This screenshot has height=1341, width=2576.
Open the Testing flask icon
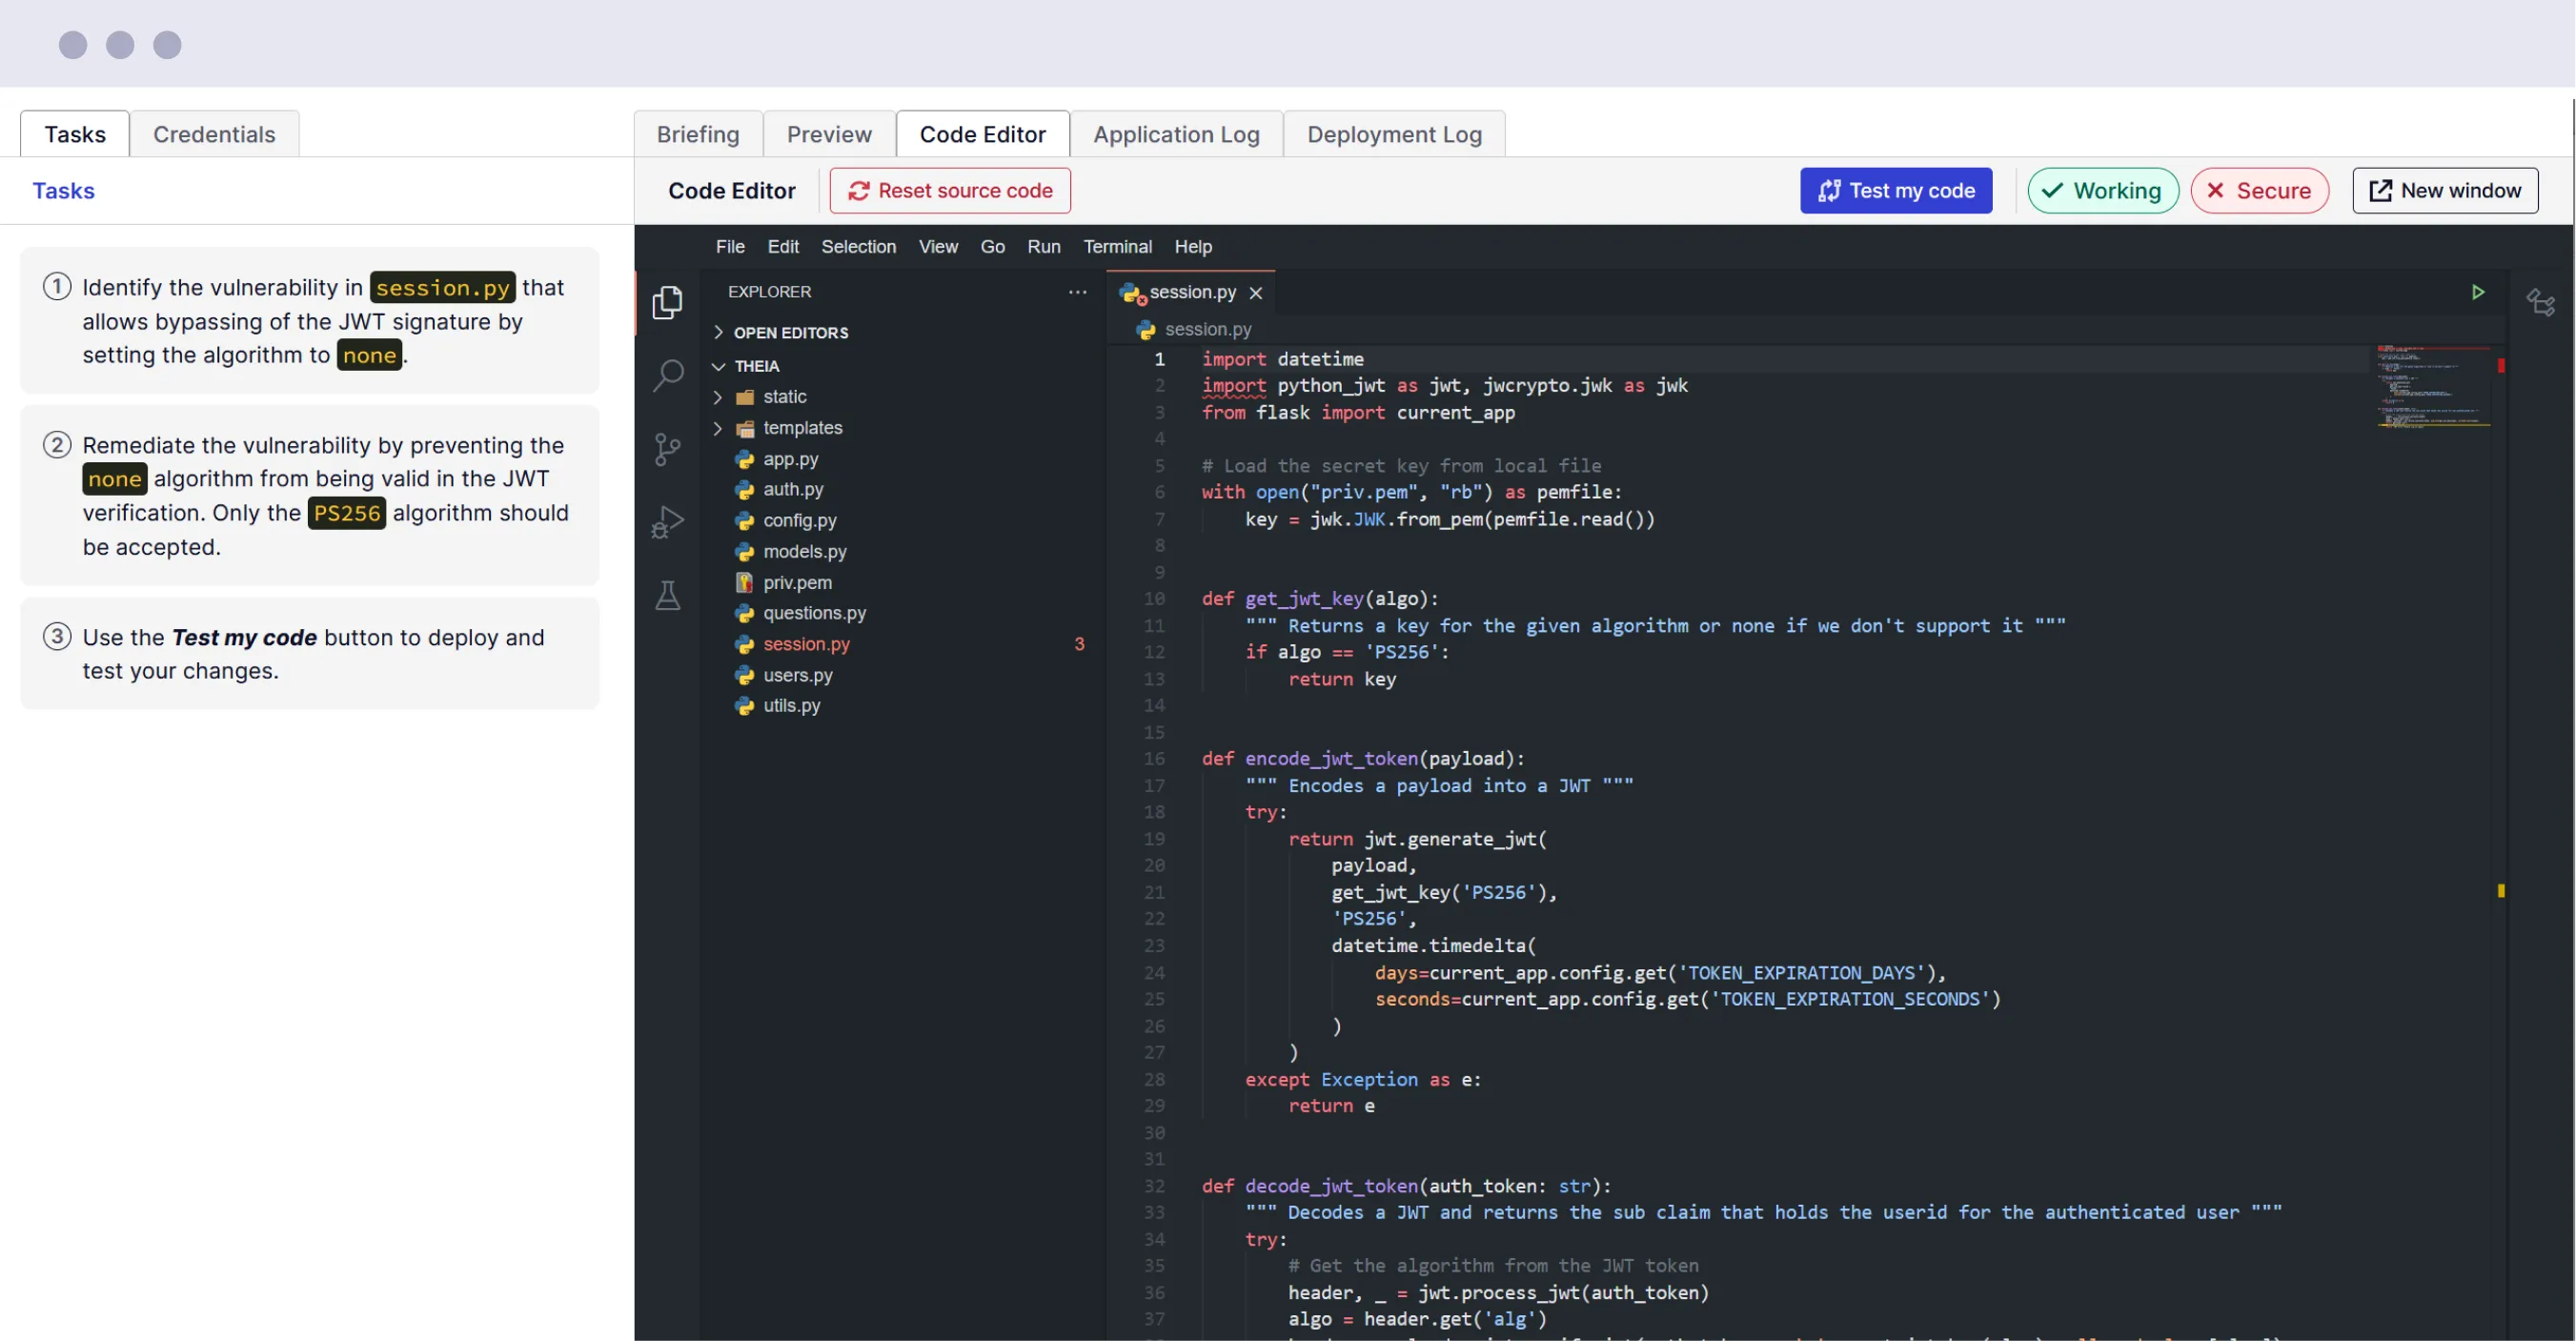click(x=667, y=596)
